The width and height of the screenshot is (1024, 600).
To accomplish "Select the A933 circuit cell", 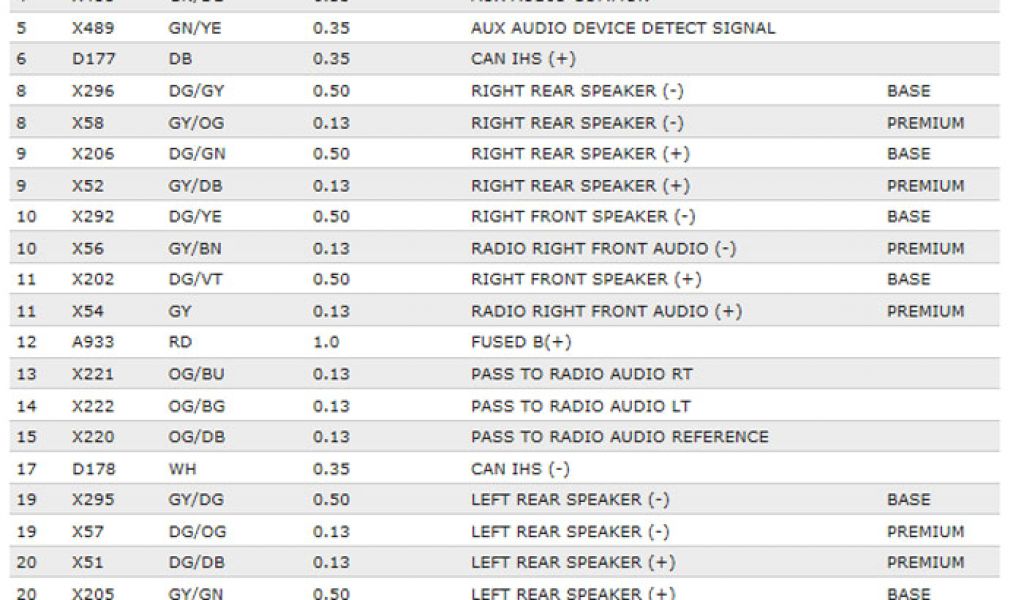I will click(93, 342).
